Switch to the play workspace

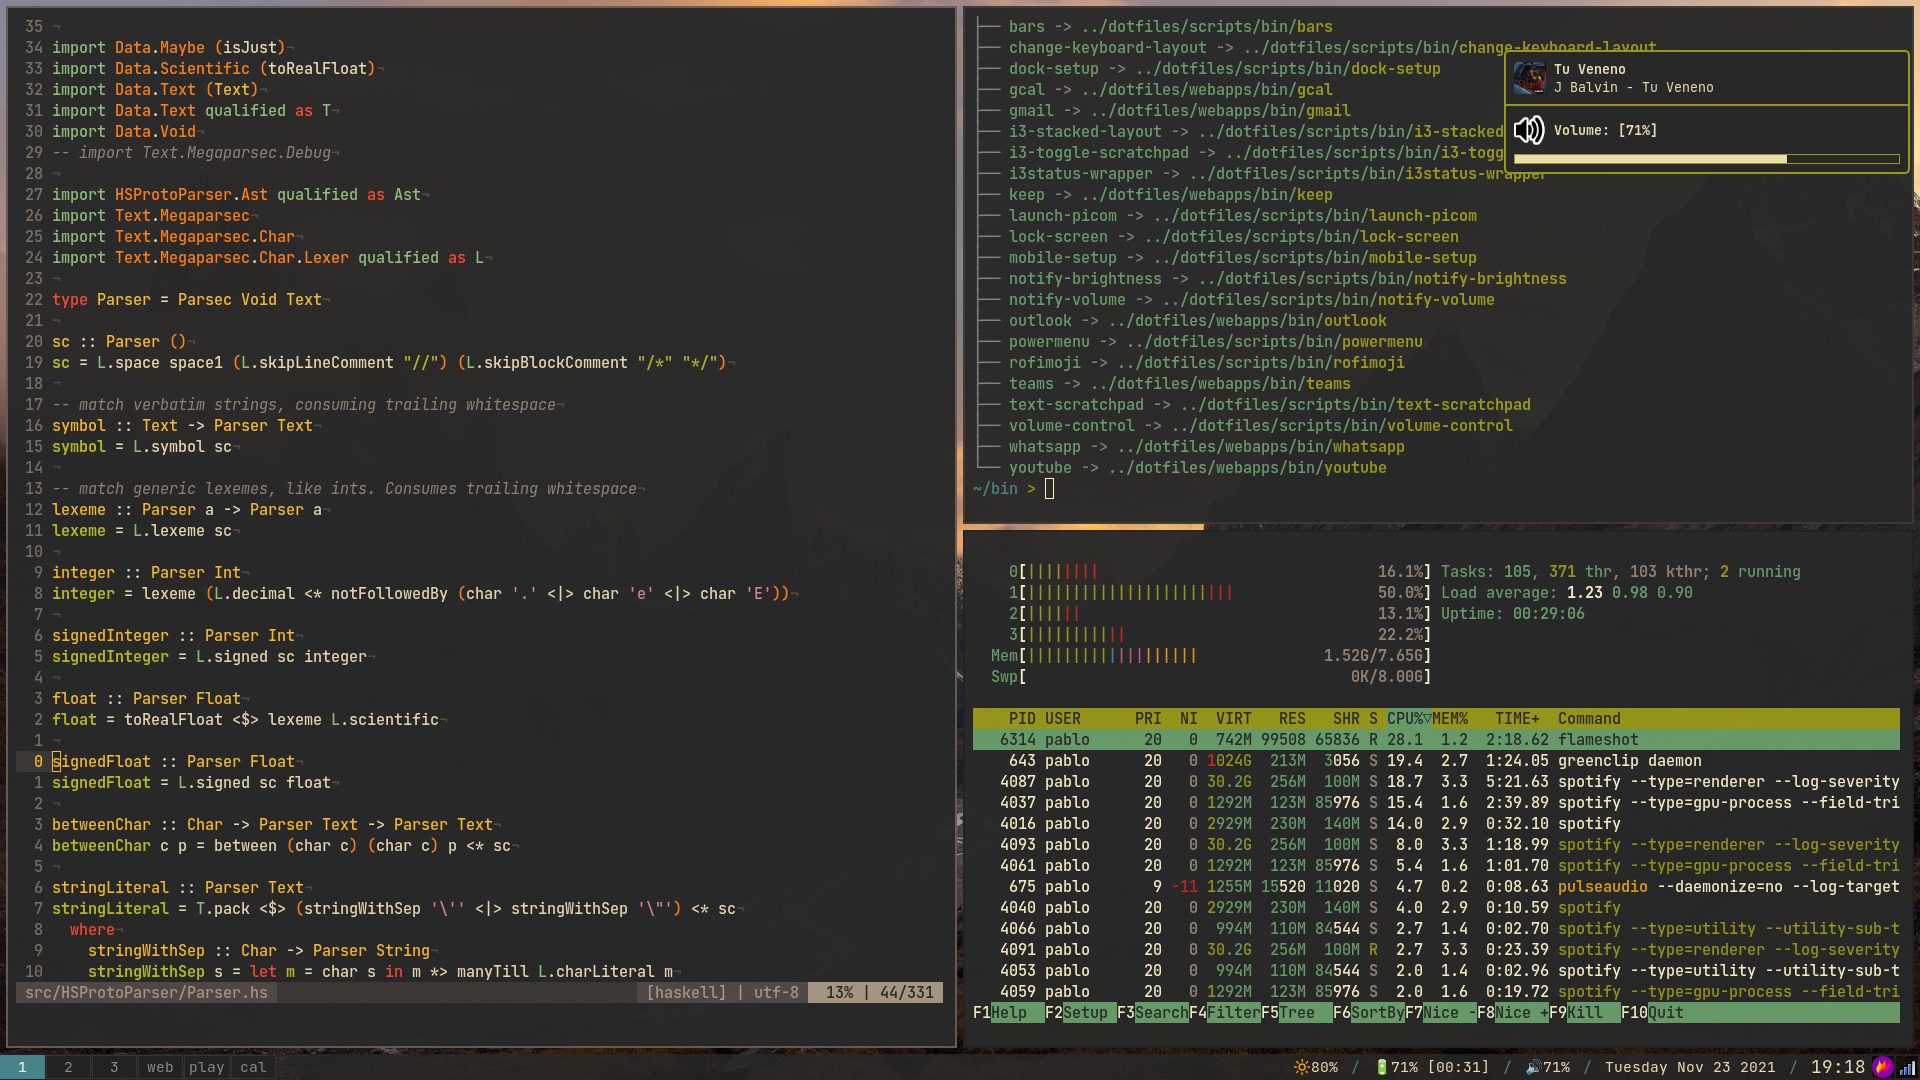click(207, 1067)
